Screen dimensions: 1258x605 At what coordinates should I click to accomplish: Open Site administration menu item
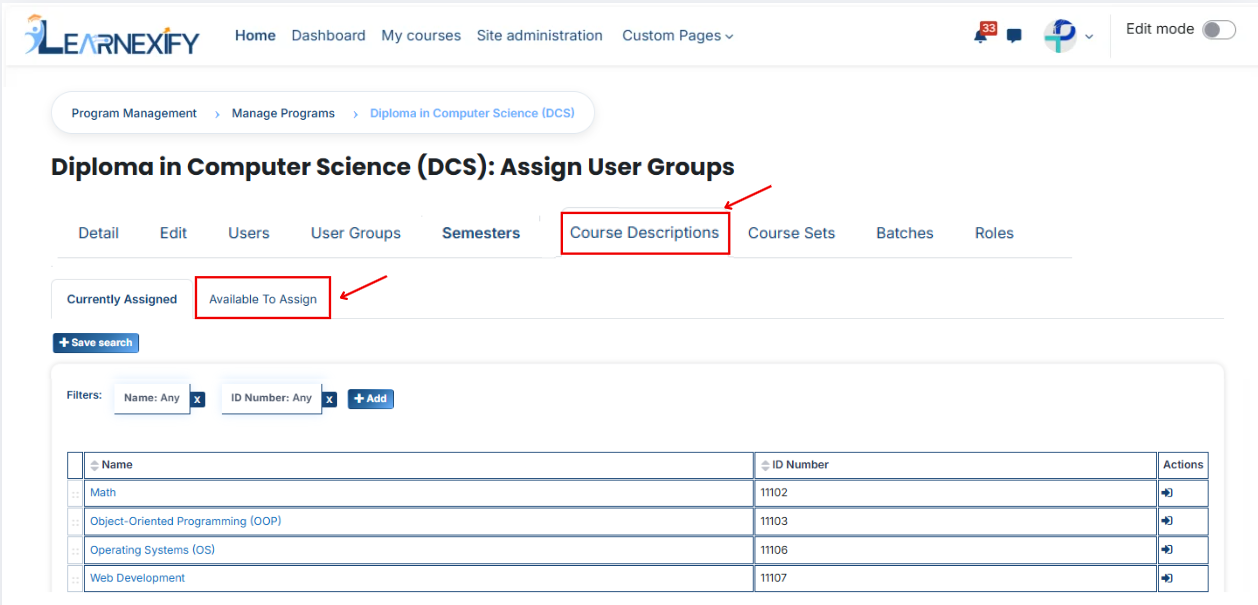pyautogui.click(x=540, y=36)
